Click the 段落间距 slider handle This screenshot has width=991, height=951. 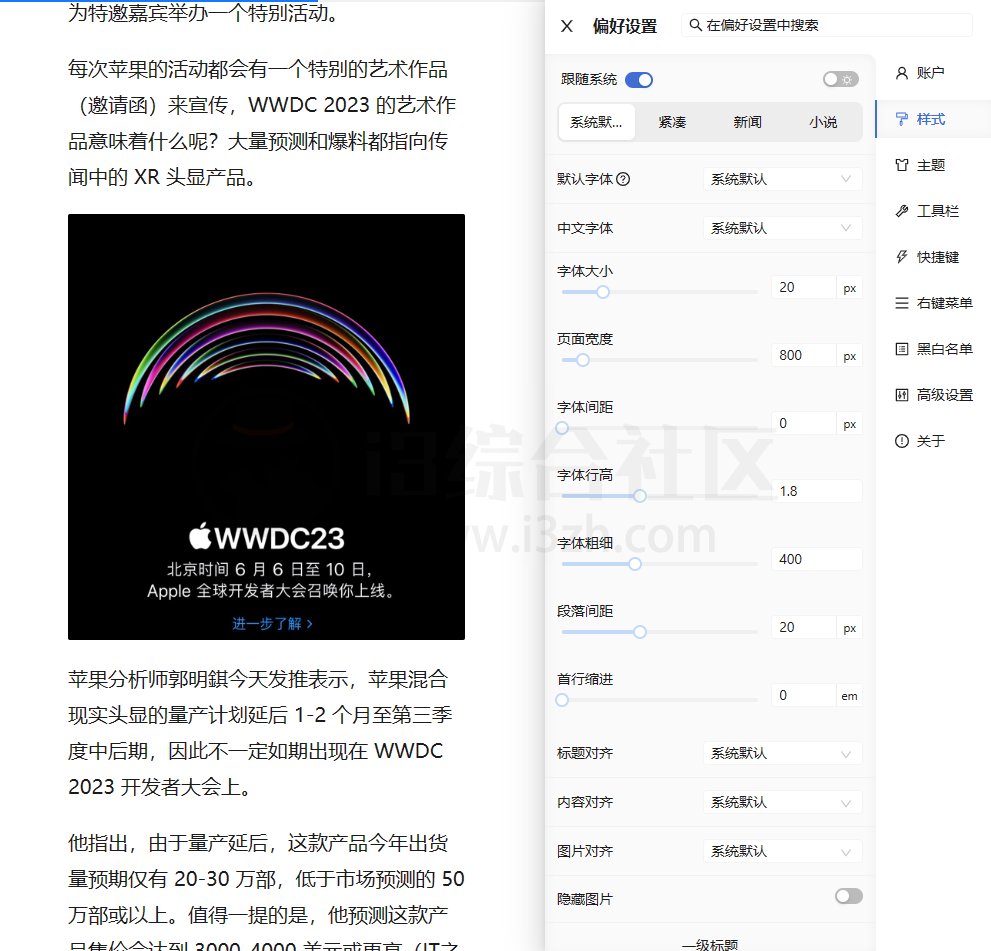[640, 632]
